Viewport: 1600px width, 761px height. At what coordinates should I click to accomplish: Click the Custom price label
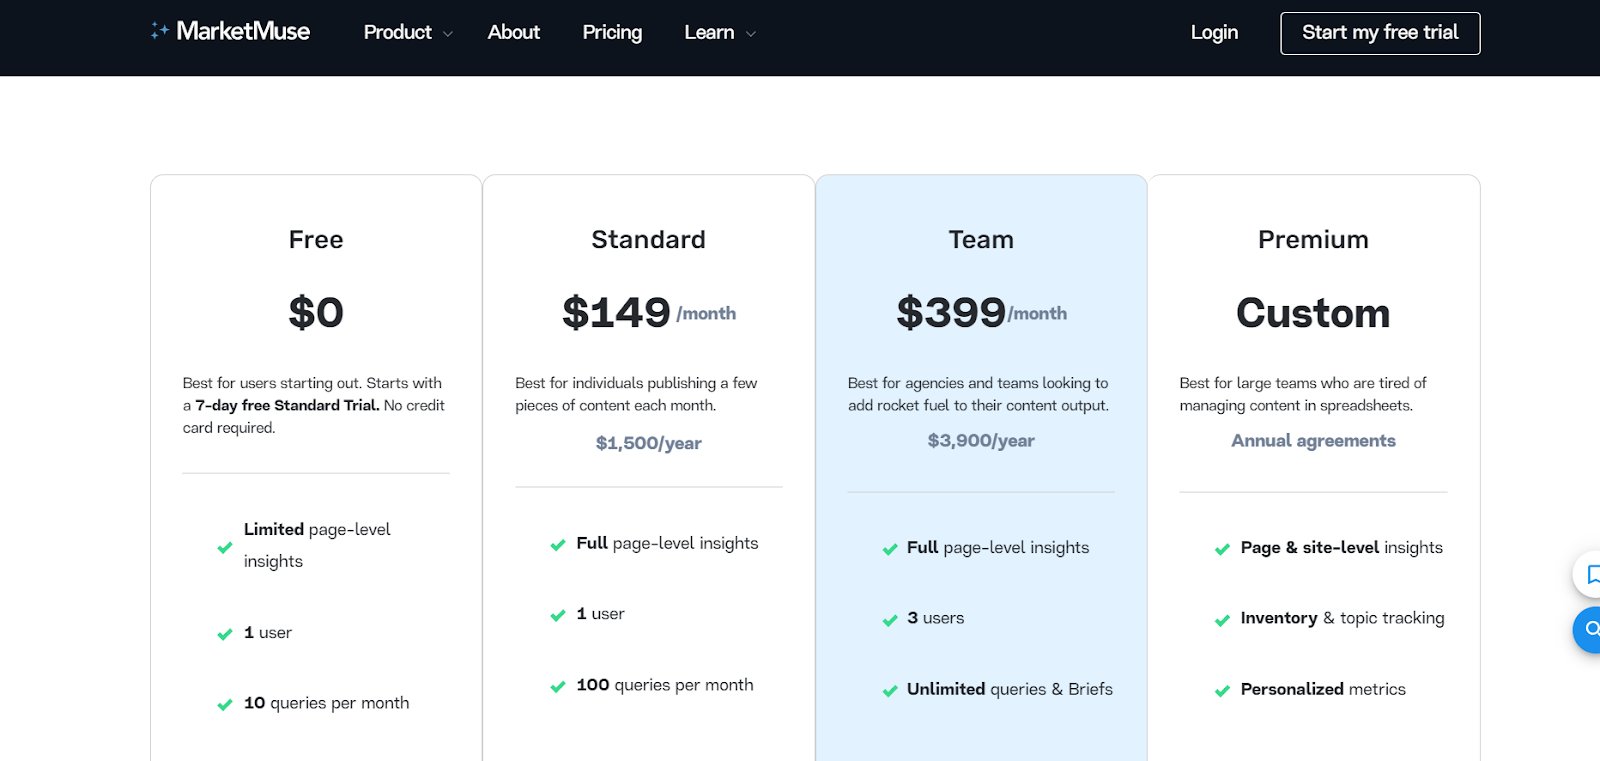click(1313, 313)
